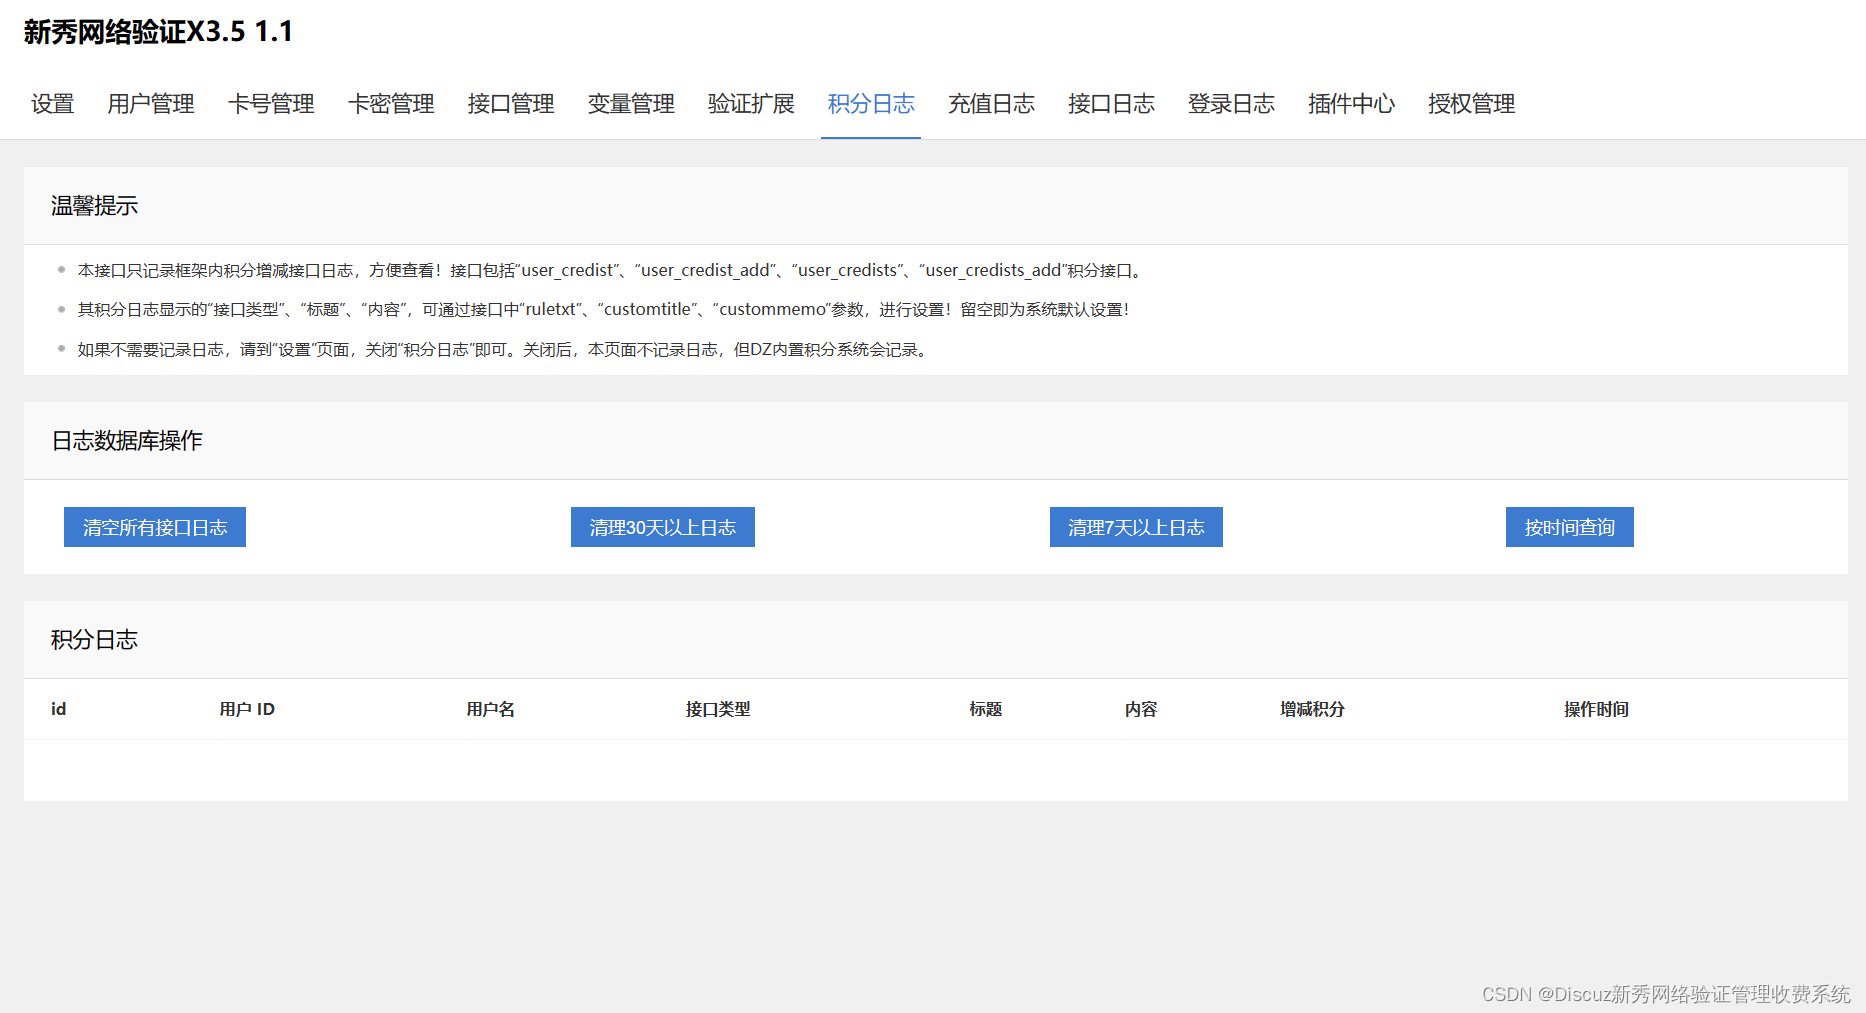Image resolution: width=1866 pixels, height=1013 pixels.
Task: Open 授权管理 tab
Action: pos(1471,104)
